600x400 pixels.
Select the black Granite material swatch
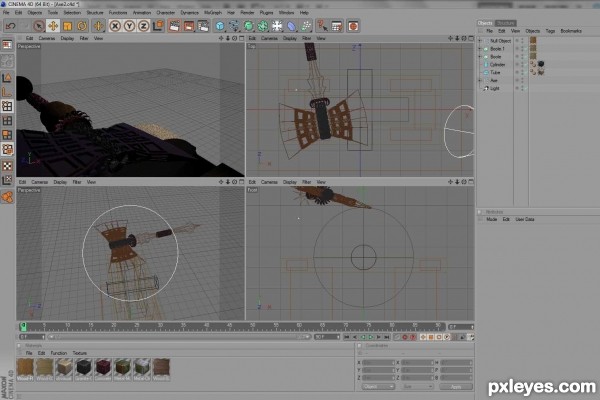[84, 367]
